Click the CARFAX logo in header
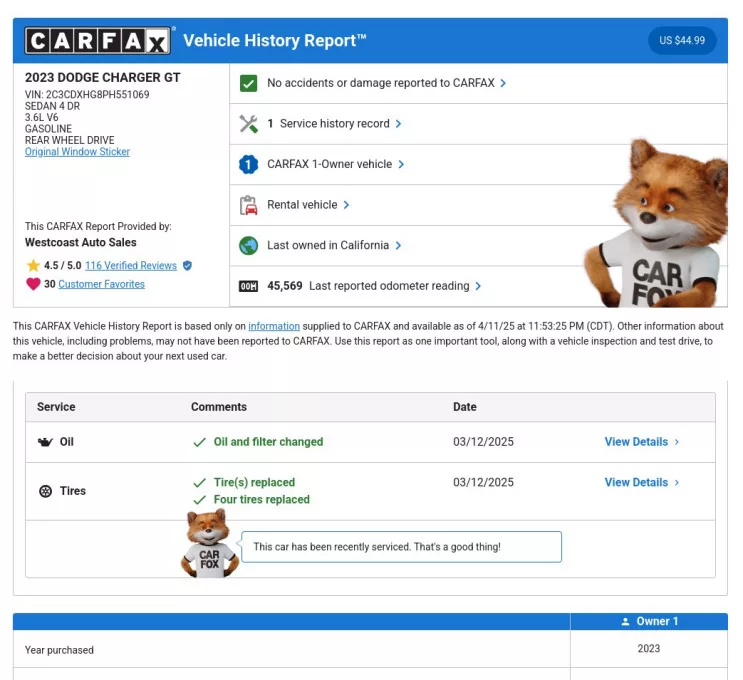This screenshot has height=680, width=743. click(x=97, y=41)
